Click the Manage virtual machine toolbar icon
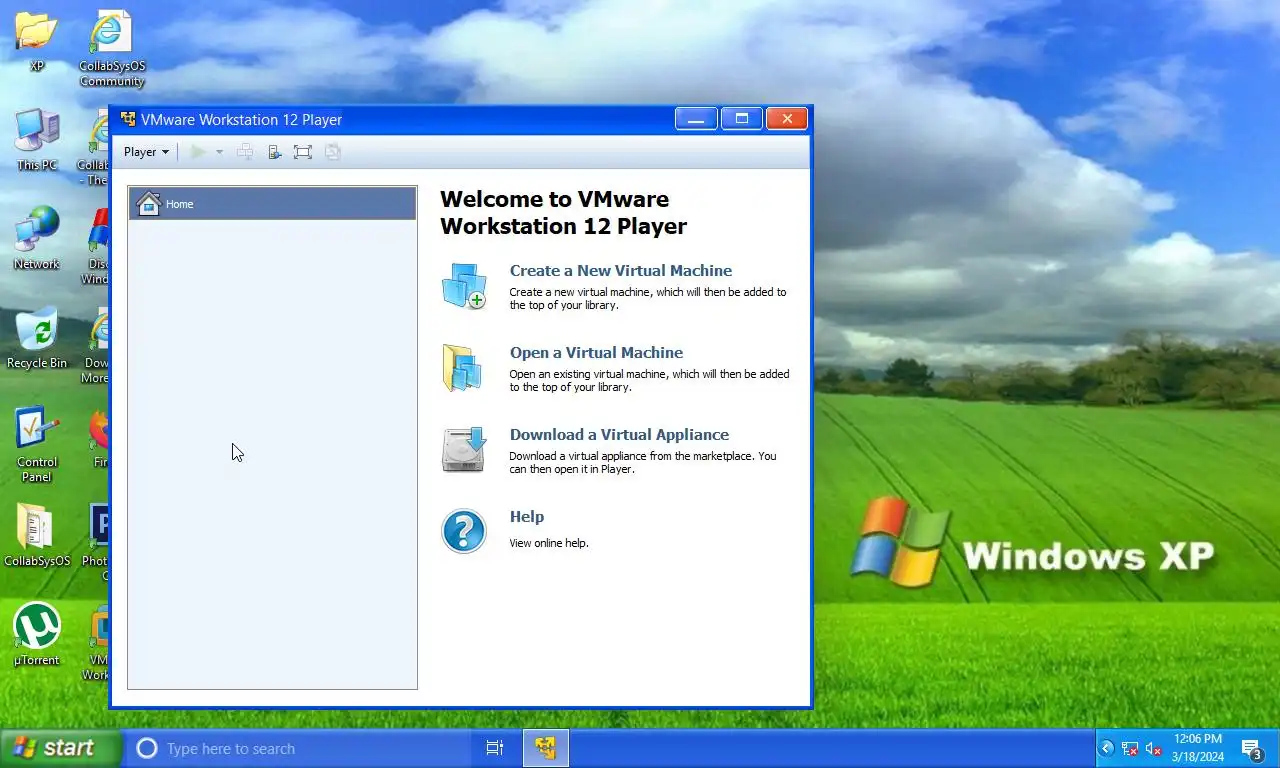This screenshot has width=1280, height=768. [275, 152]
